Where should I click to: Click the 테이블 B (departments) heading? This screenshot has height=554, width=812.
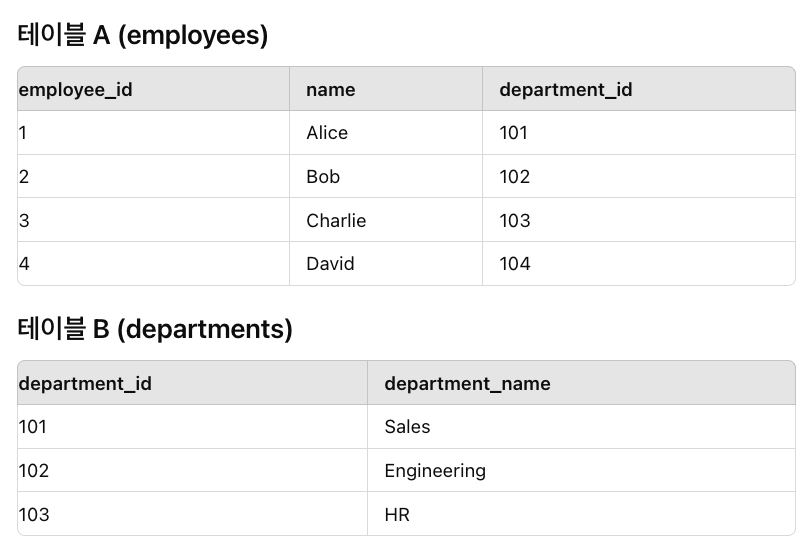pyautogui.click(x=155, y=329)
